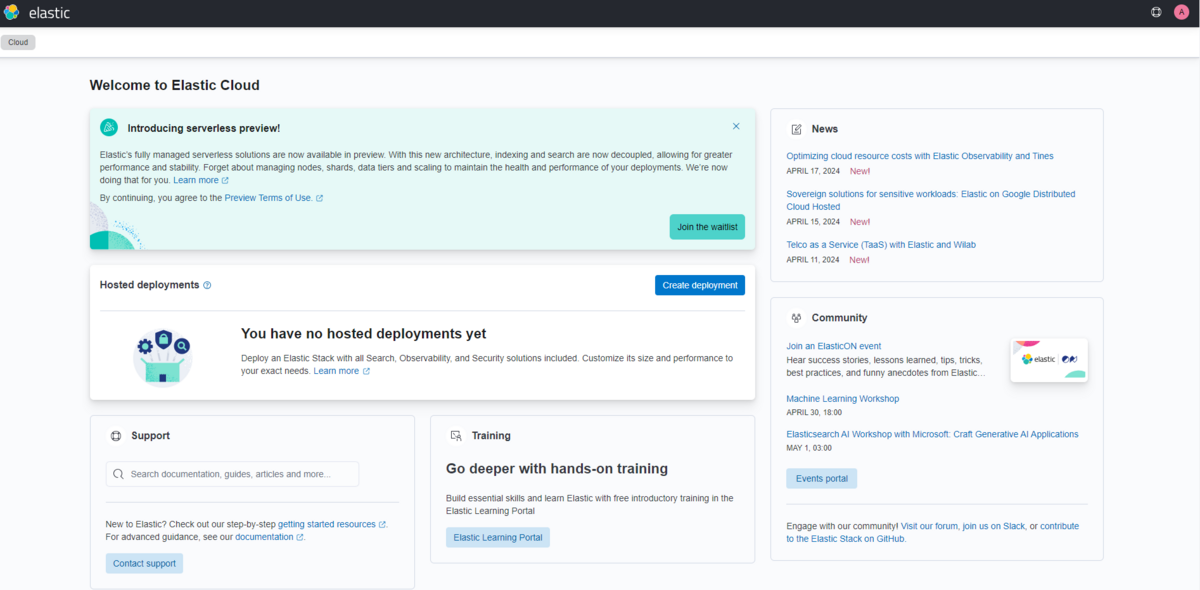1200x590 pixels.
Task: Click the APRIL 30, 18:00 event time
Action: click(x=814, y=412)
